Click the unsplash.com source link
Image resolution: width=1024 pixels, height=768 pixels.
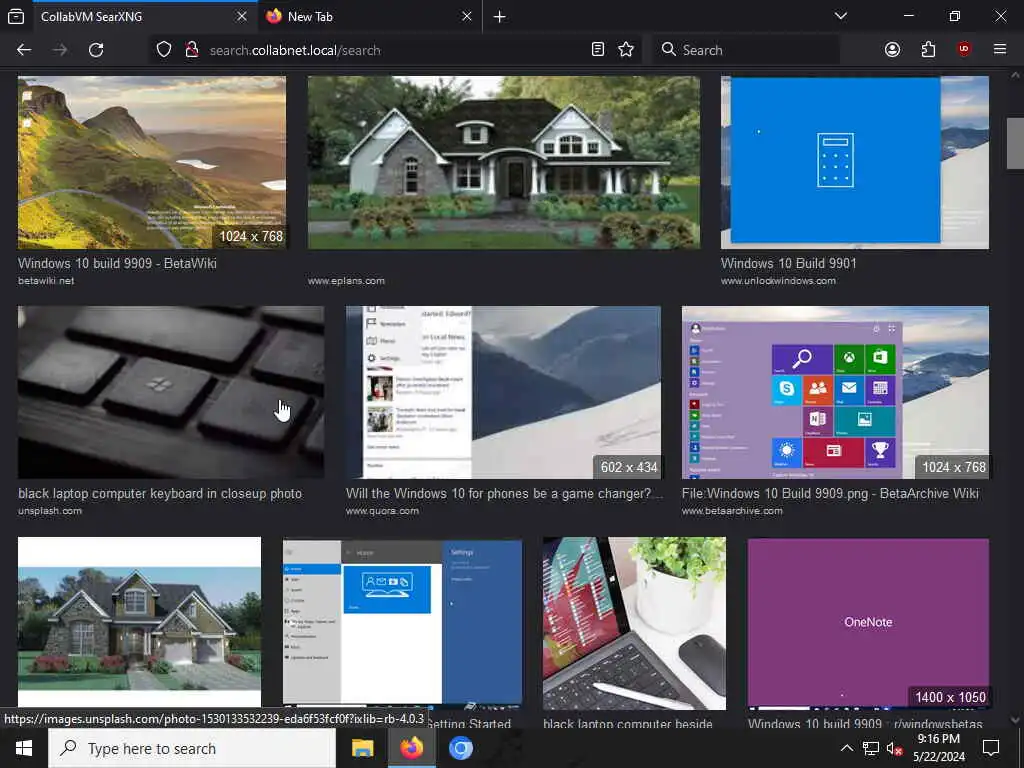click(x=50, y=511)
